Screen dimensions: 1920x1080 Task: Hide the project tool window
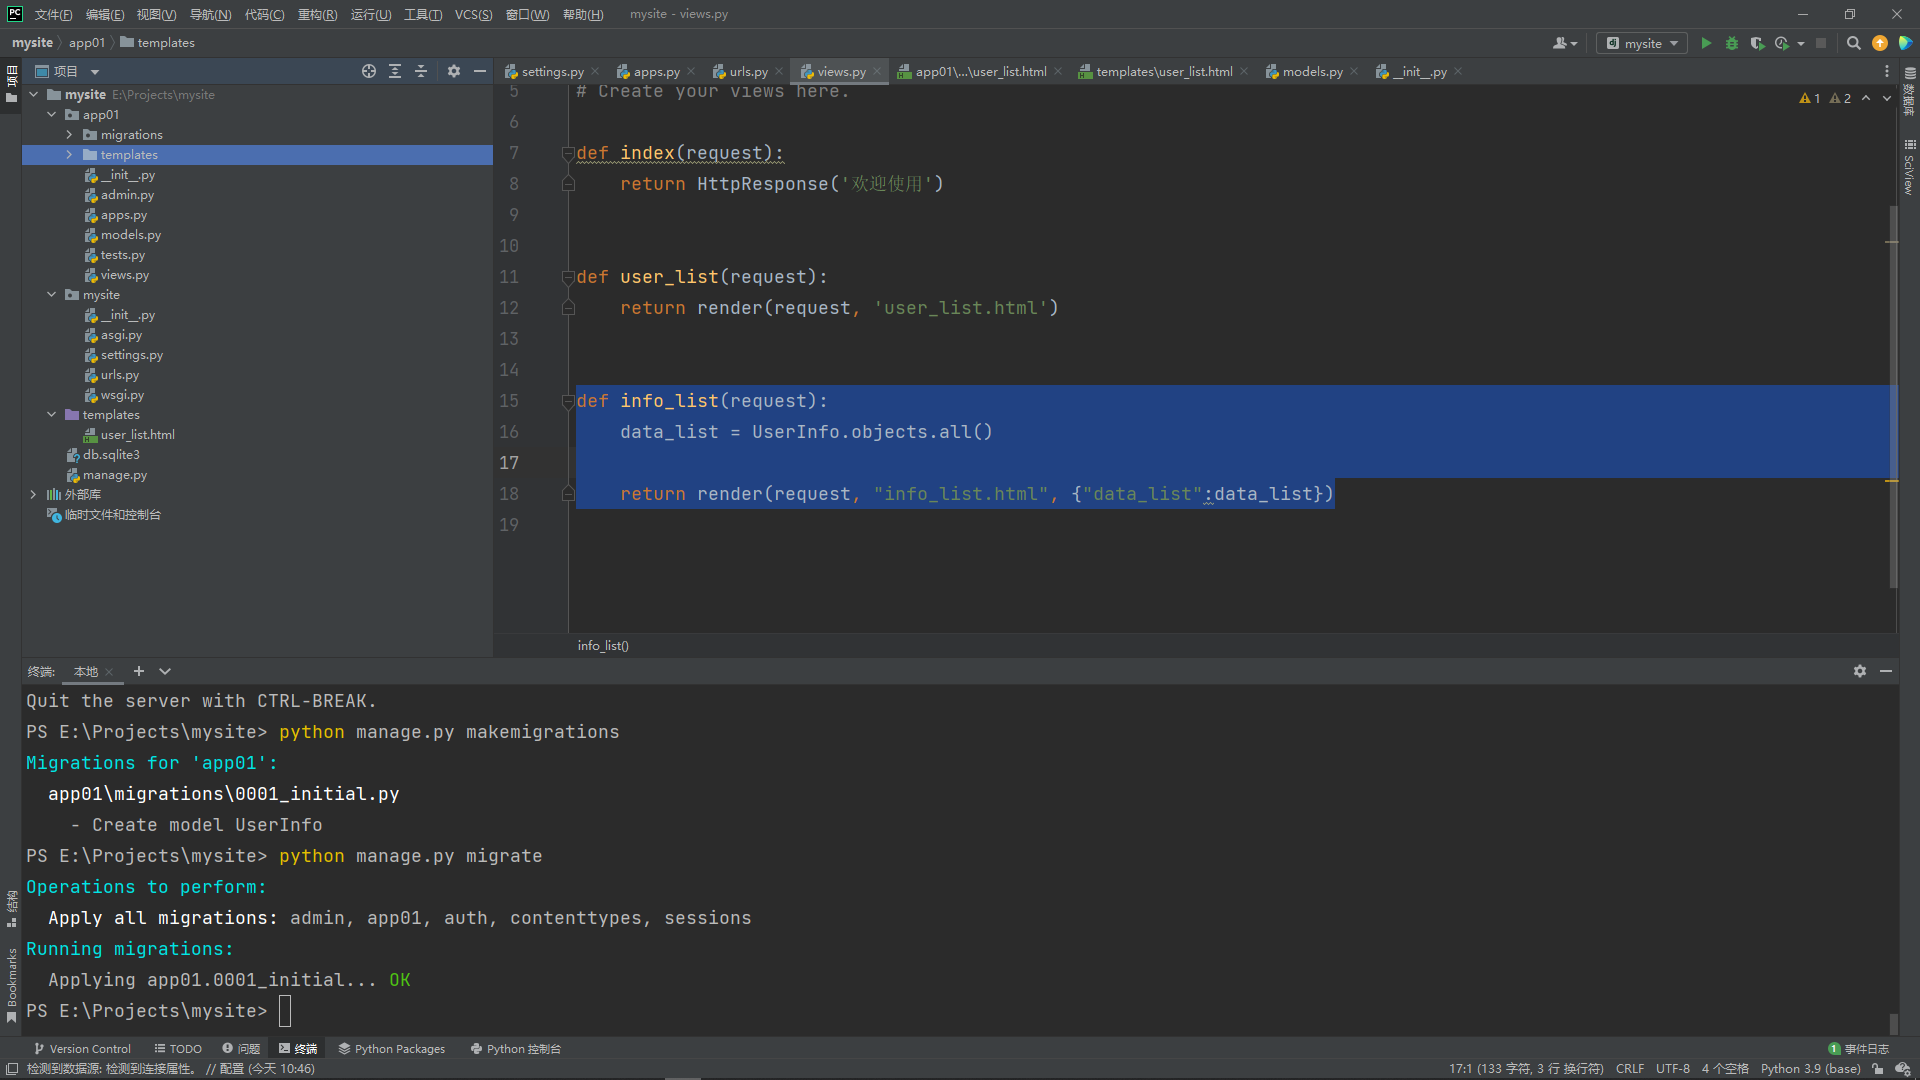click(480, 71)
